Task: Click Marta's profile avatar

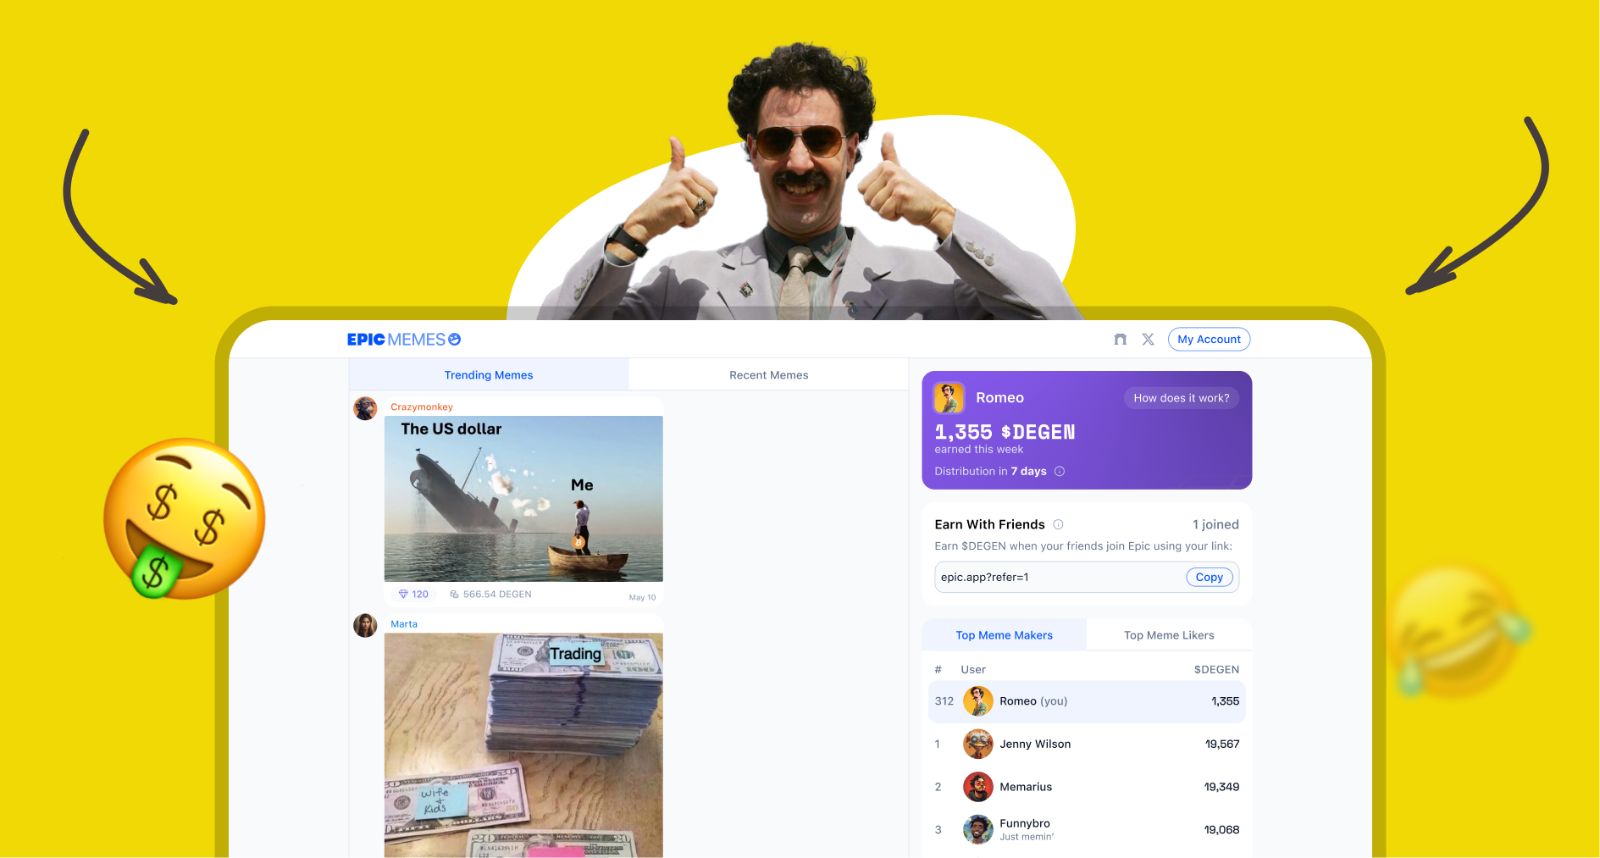Action: pos(366,626)
